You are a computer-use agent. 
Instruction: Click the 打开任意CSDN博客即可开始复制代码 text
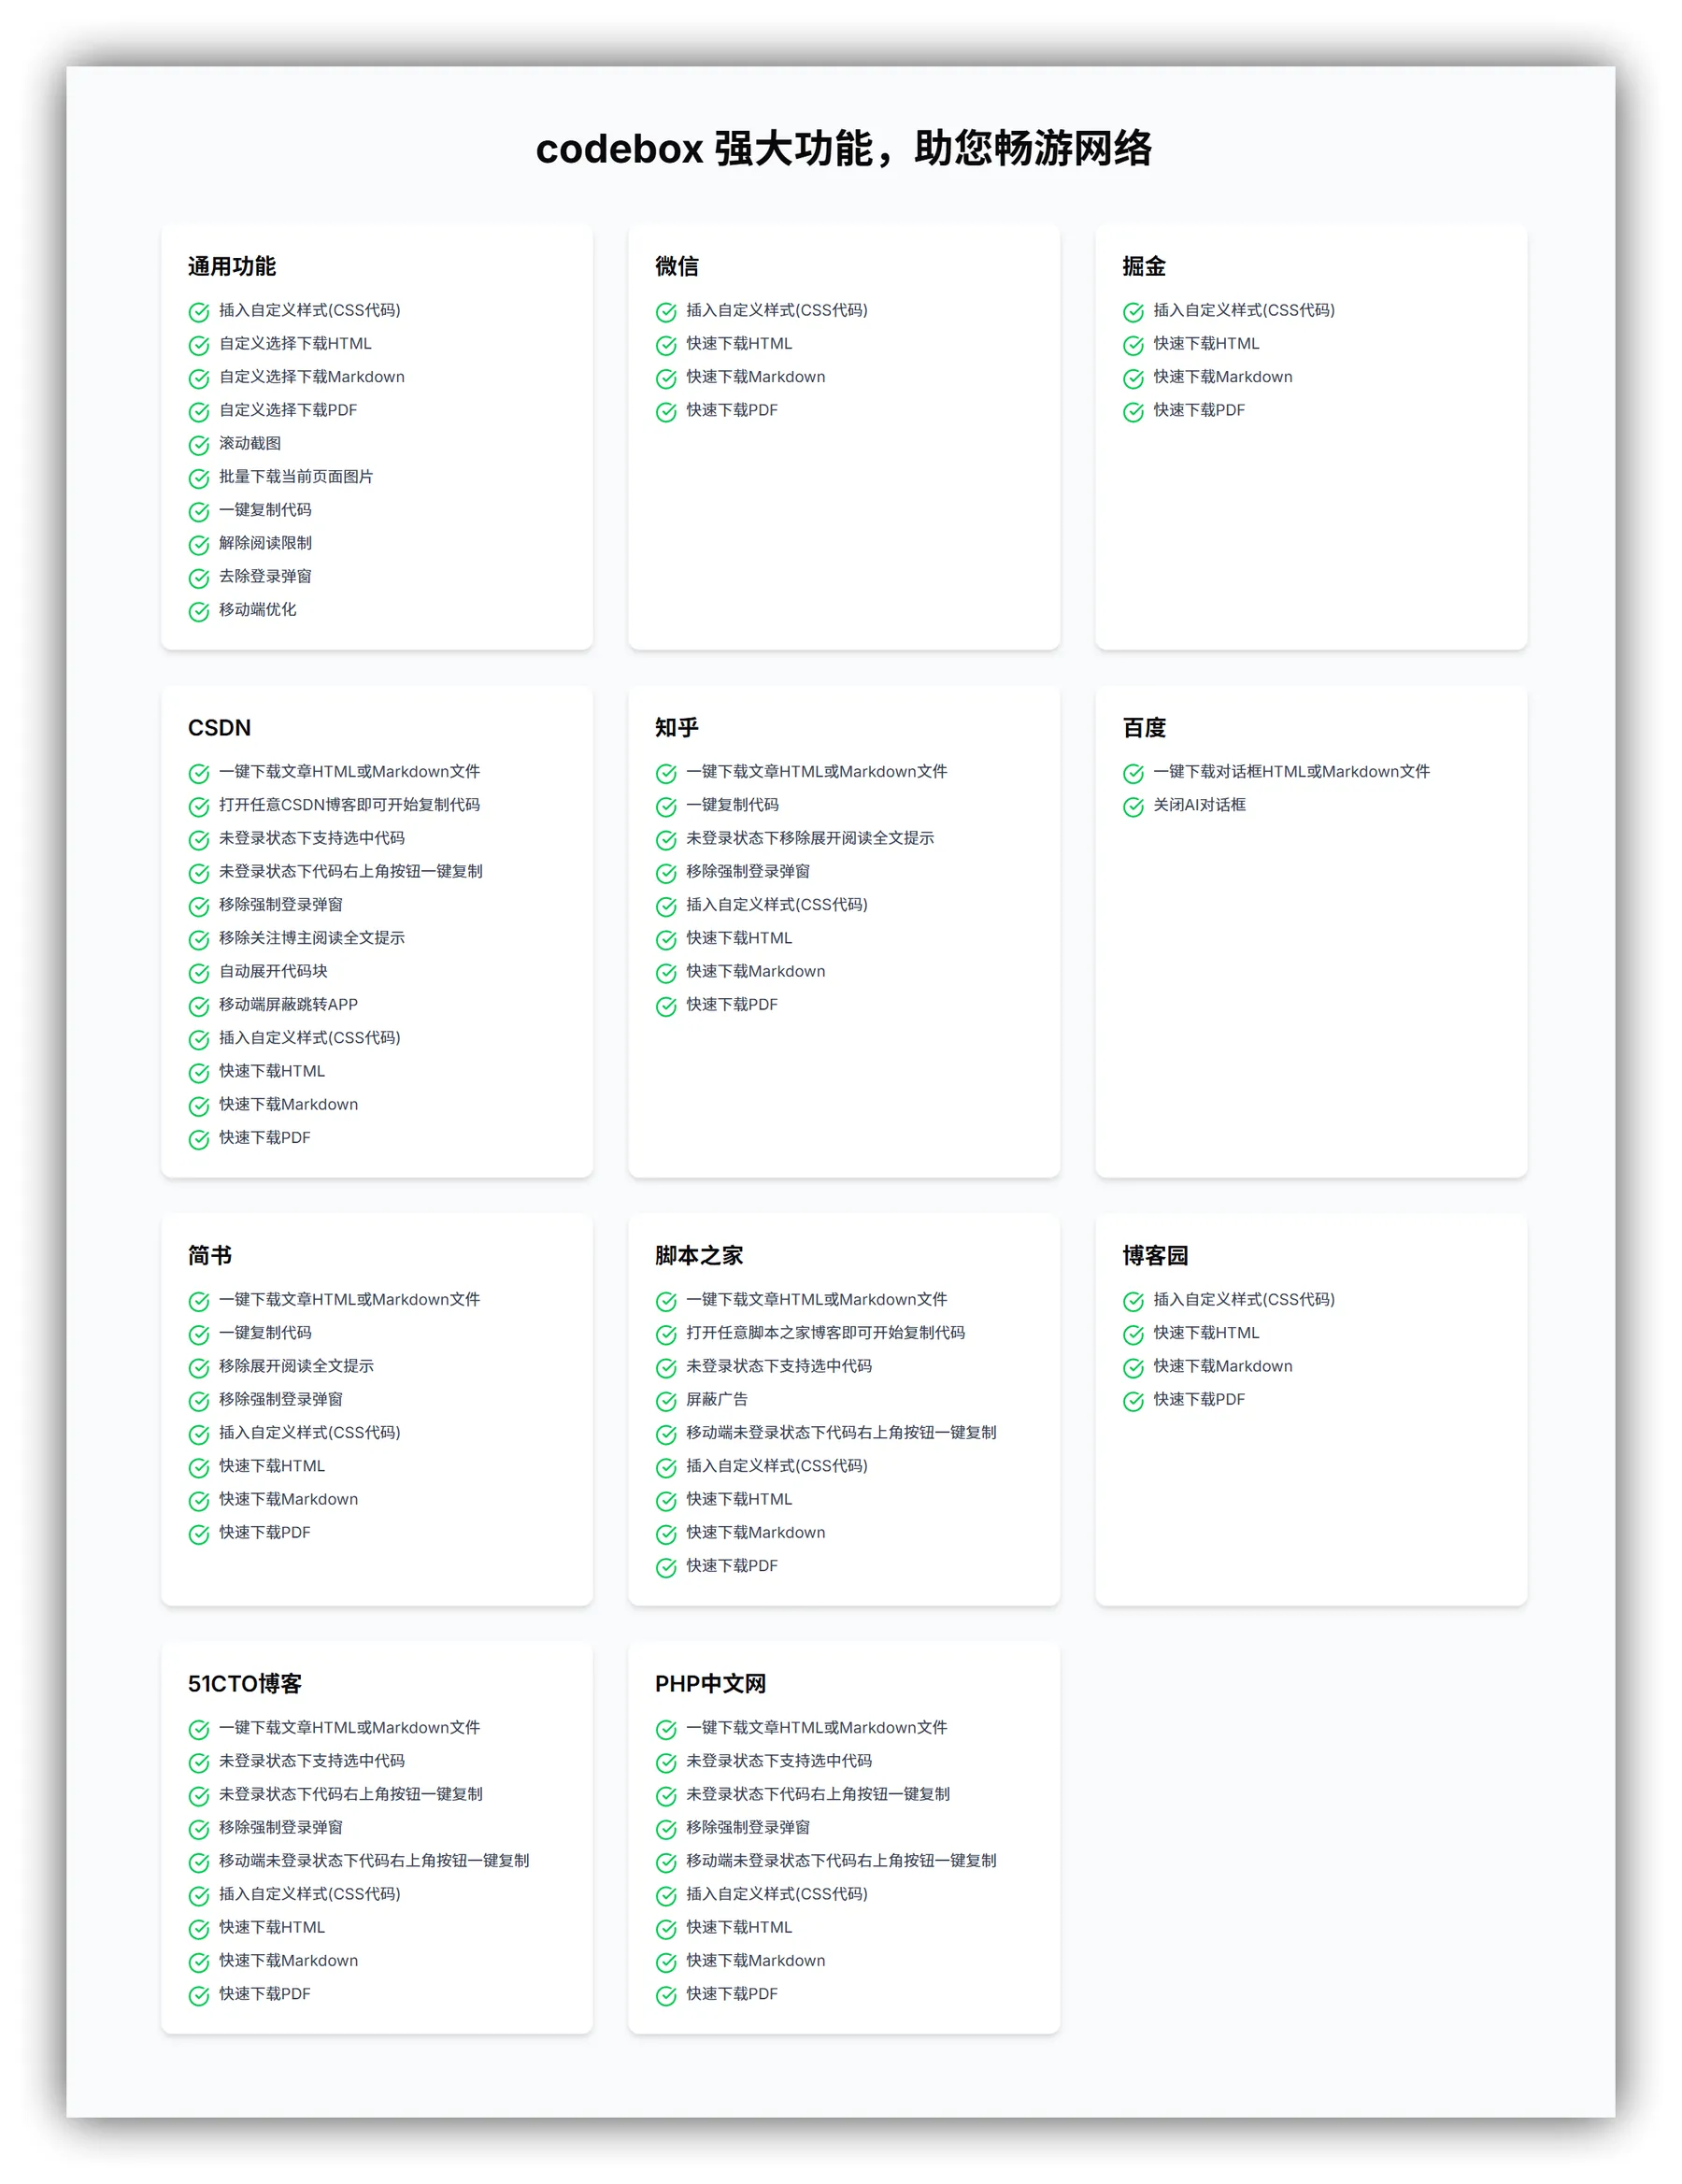coord(349,805)
